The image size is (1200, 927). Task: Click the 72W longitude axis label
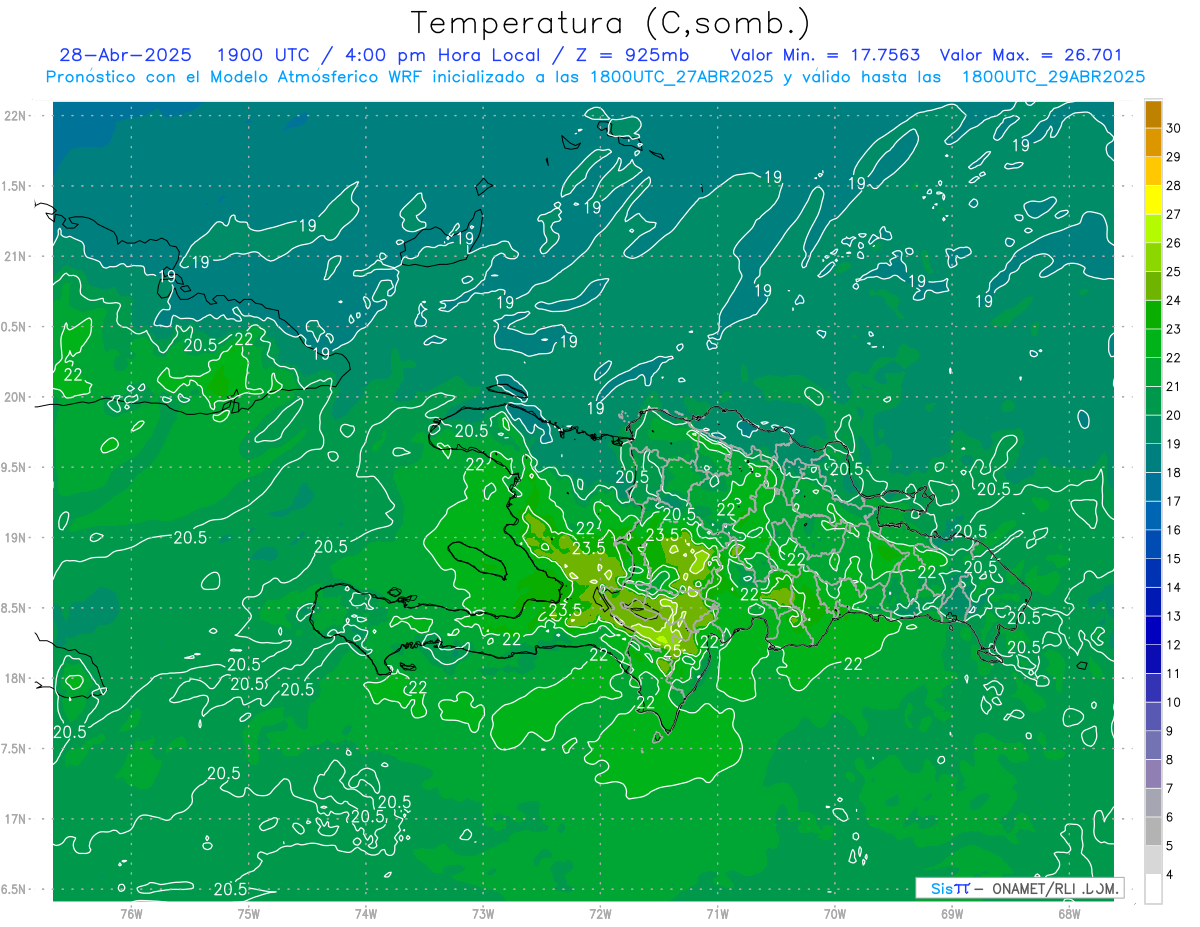[x=601, y=913]
